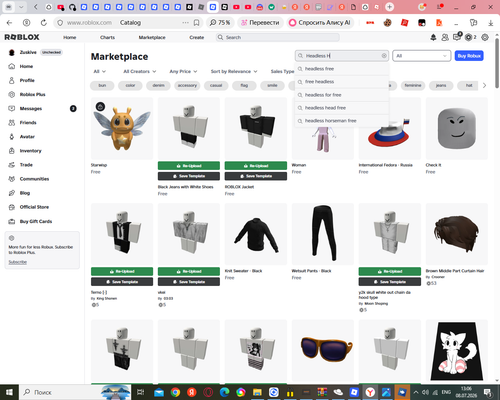Screen dimensions: 500x400
Task: Choose suggestion "headless for free"
Action: [x=342, y=95]
